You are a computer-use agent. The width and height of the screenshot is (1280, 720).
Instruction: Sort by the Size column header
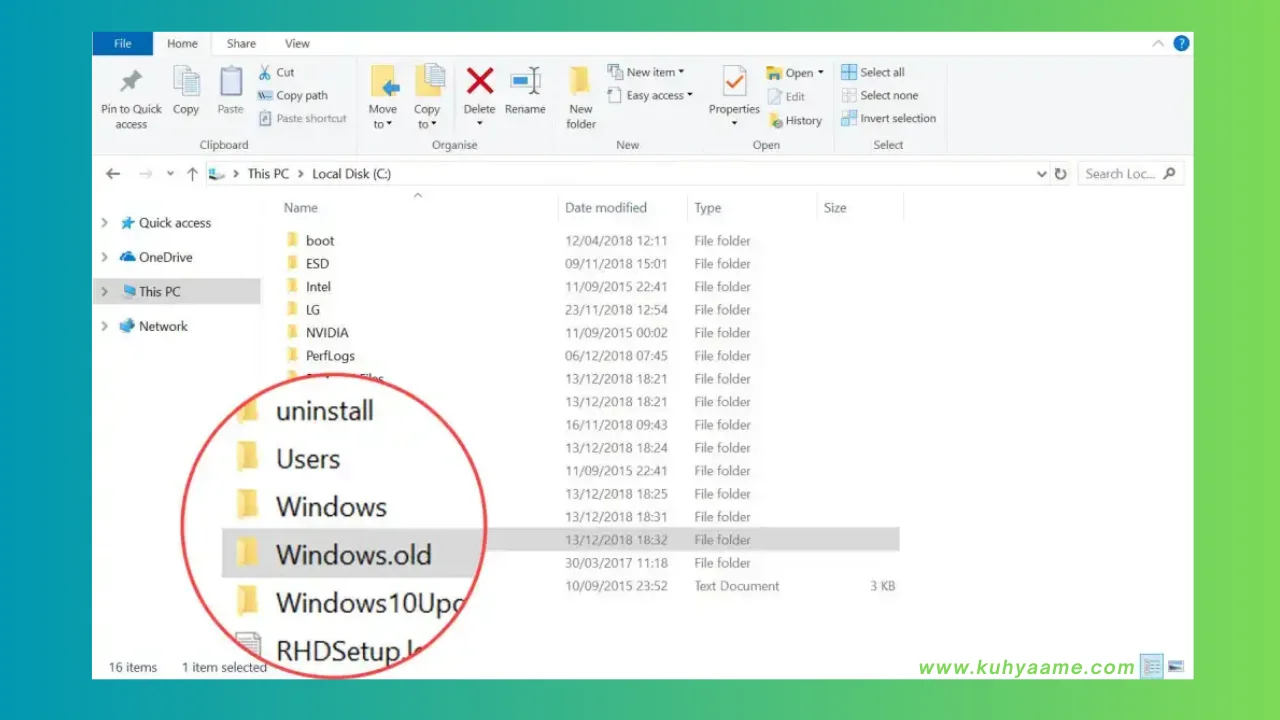(x=835, y=208)
